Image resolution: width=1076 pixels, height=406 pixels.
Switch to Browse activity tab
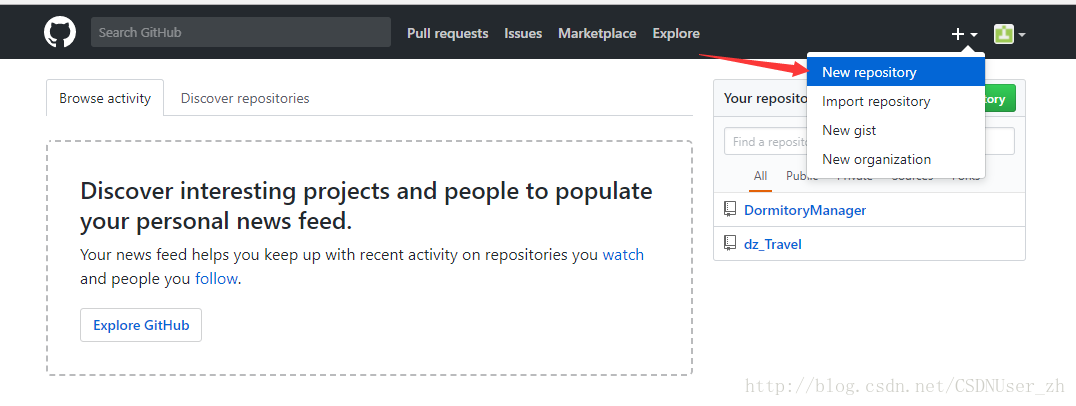[x=105, y=98]
